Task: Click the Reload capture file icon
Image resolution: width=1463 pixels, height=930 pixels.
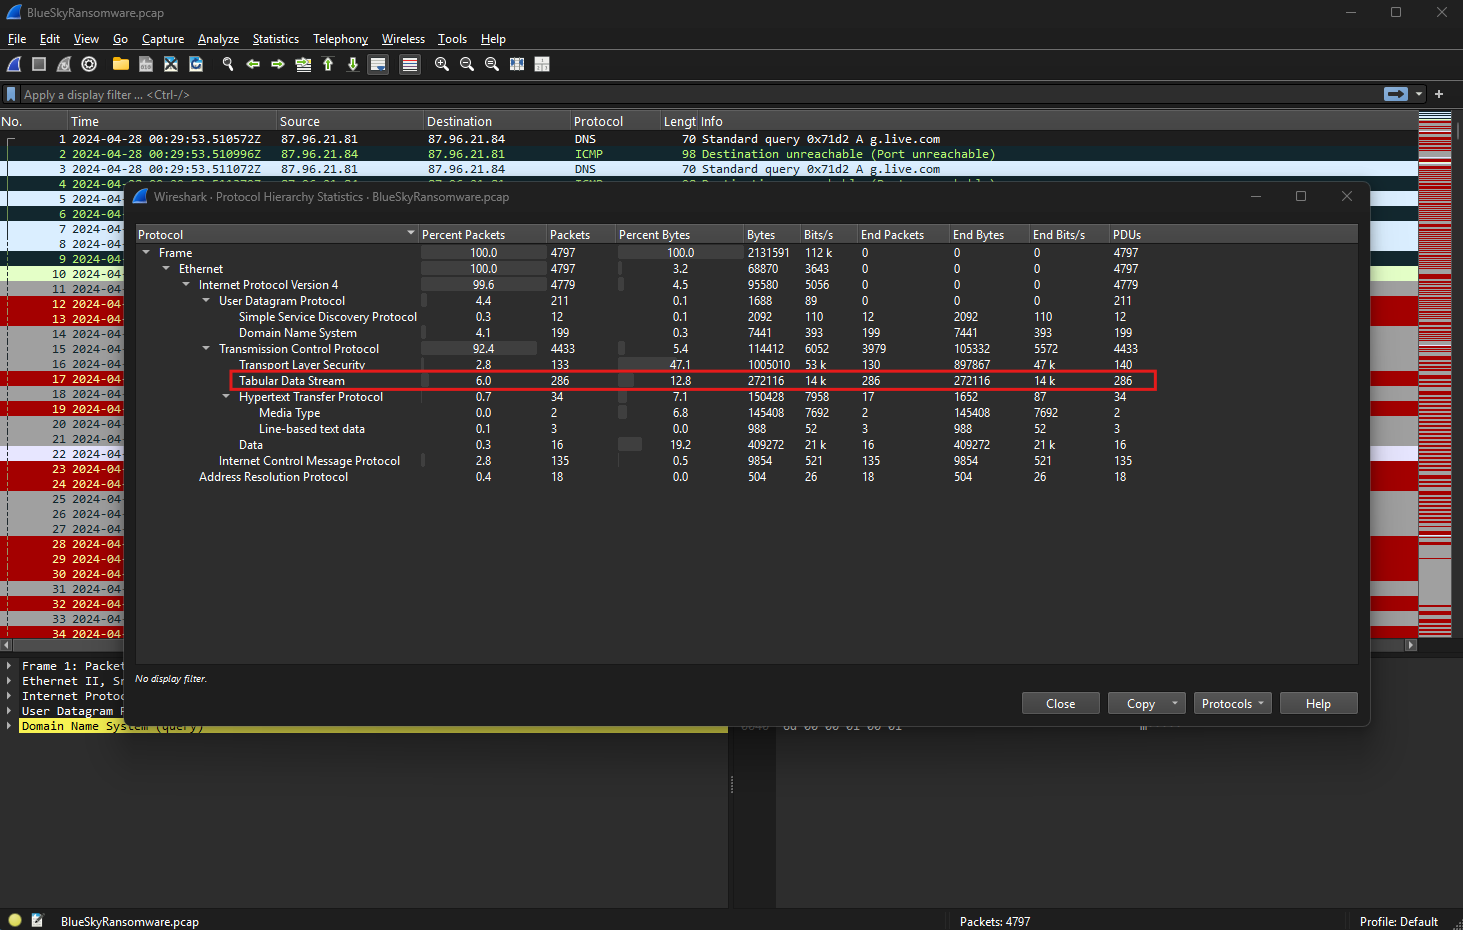Action: [x=196, y=64]
